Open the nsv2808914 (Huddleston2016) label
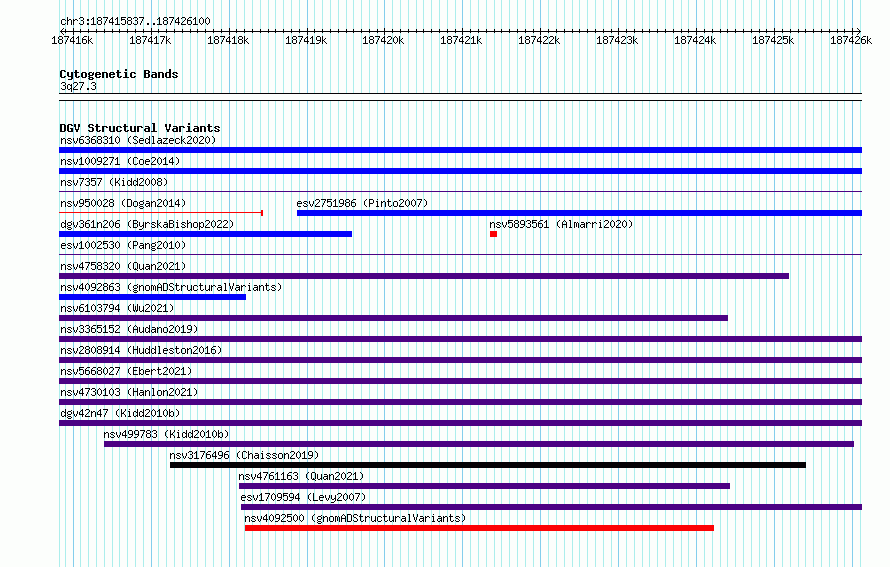 point(141,350)
